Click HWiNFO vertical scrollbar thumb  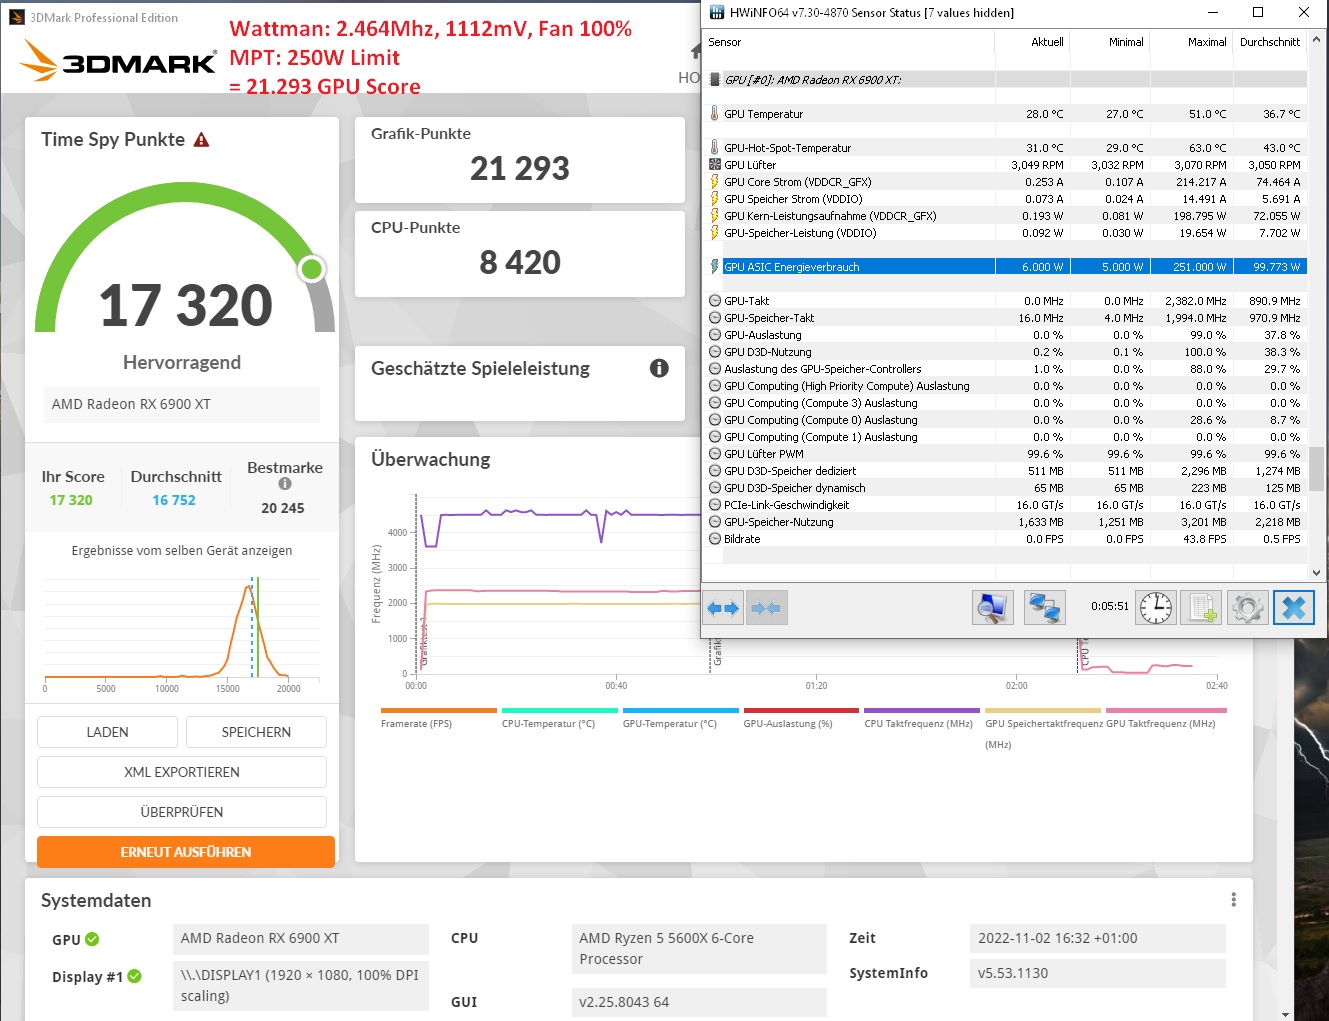tap(1316, 469)
